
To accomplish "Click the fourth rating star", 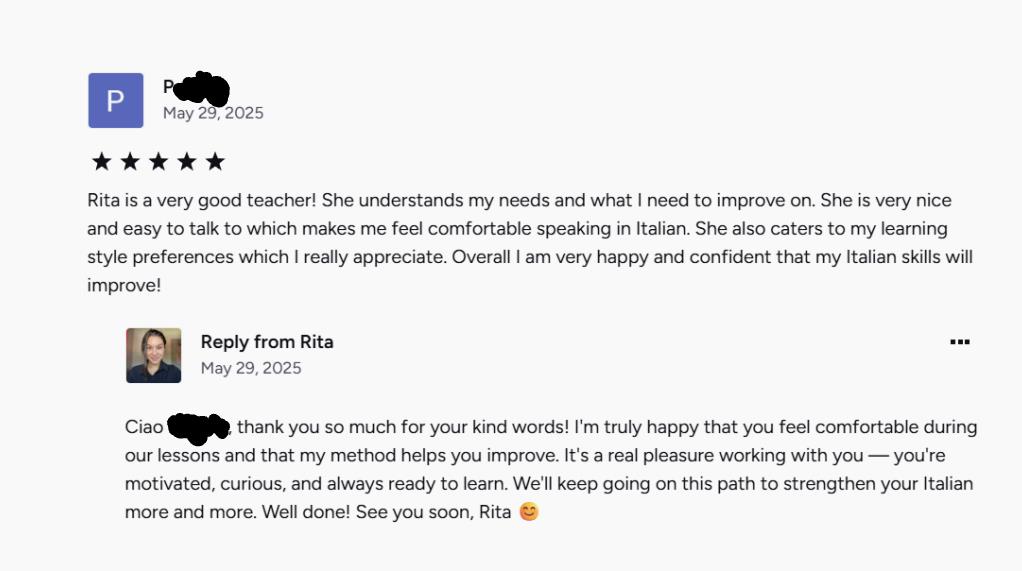I will (187, 161).
